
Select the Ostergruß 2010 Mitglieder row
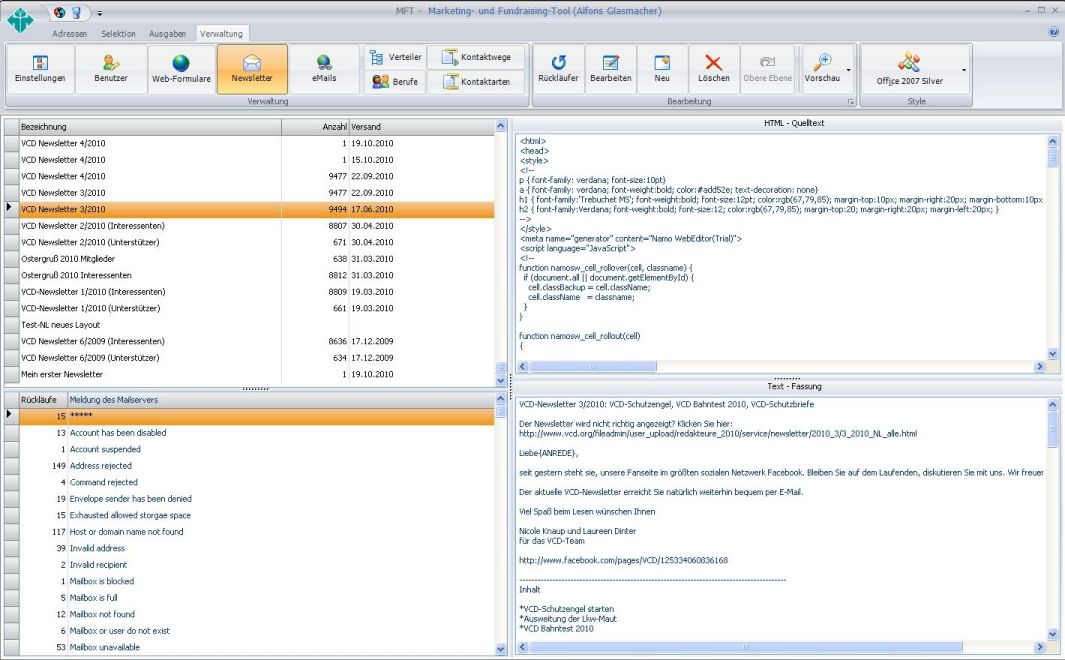coord(150,259)
